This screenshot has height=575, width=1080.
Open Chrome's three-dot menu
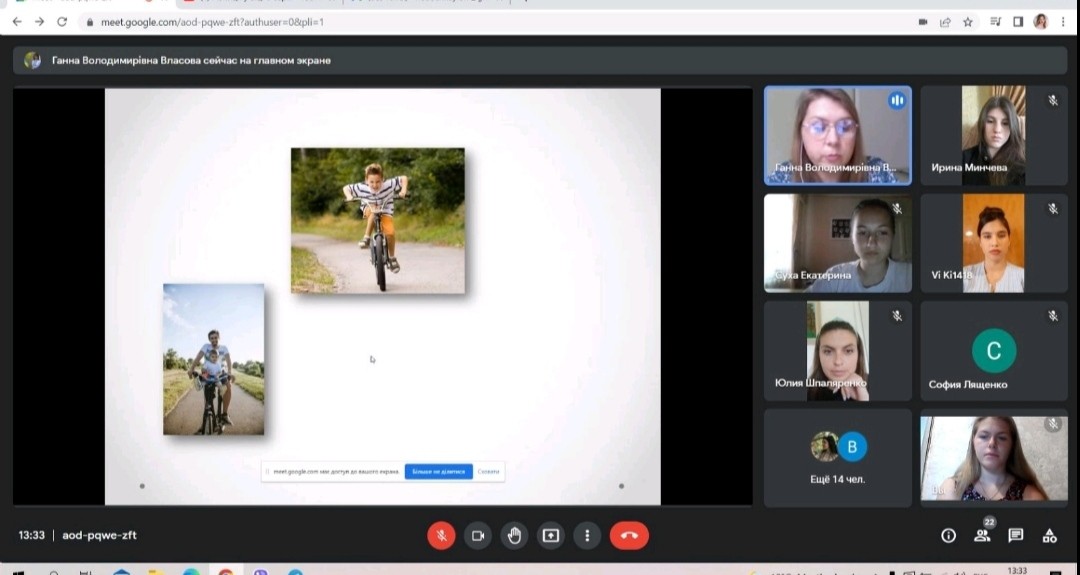pyautogui.click(x=1062, y=21)
